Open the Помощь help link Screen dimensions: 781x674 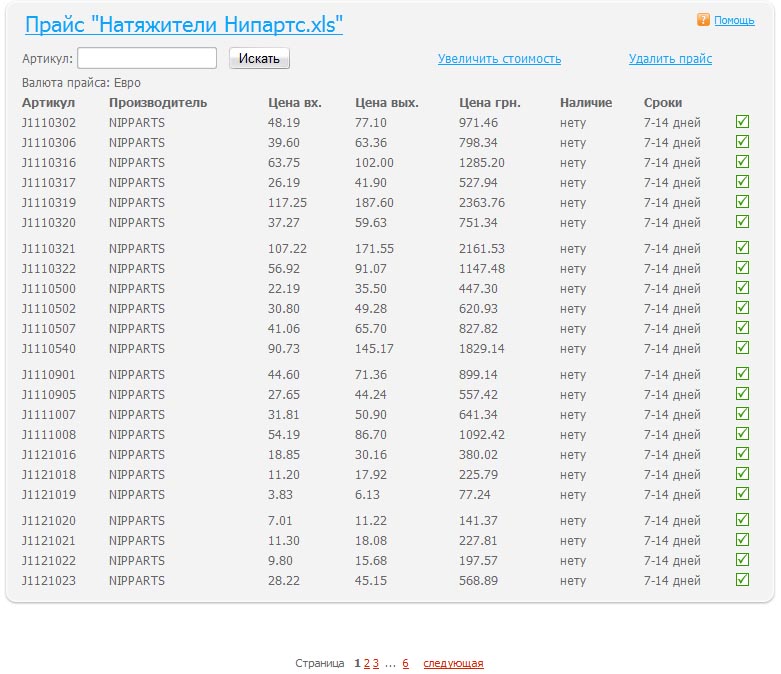(735, 20)
